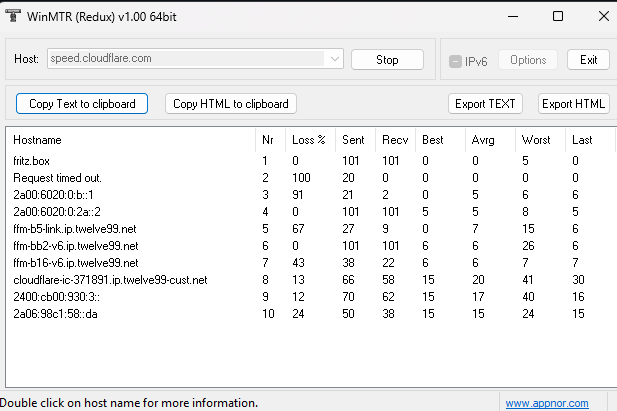The image size is (617, 411).
Task: Click Loss value 43 for hop 7
Action: [298, 263]
